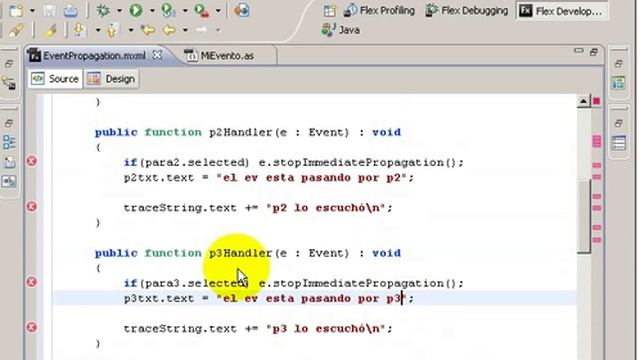Click the Back navigation arrow
This screenshot has width=640, height=360.
pos(169,30)
